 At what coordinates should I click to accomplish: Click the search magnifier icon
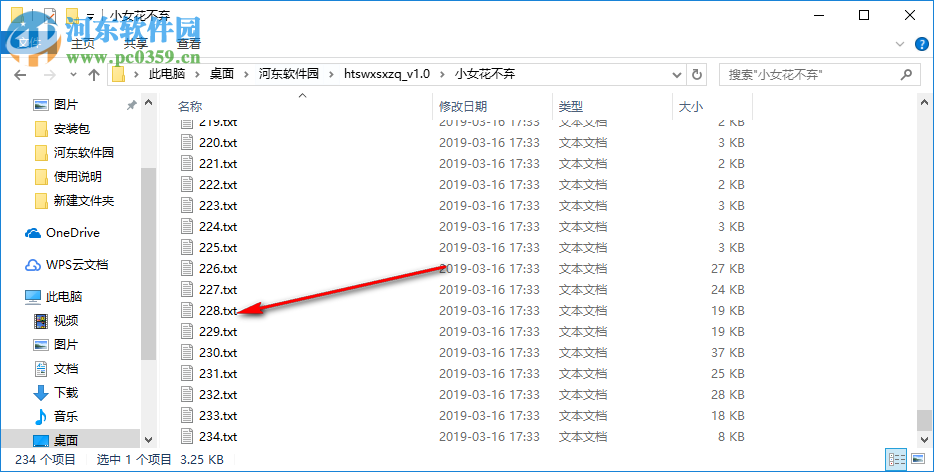coord(906,74)
